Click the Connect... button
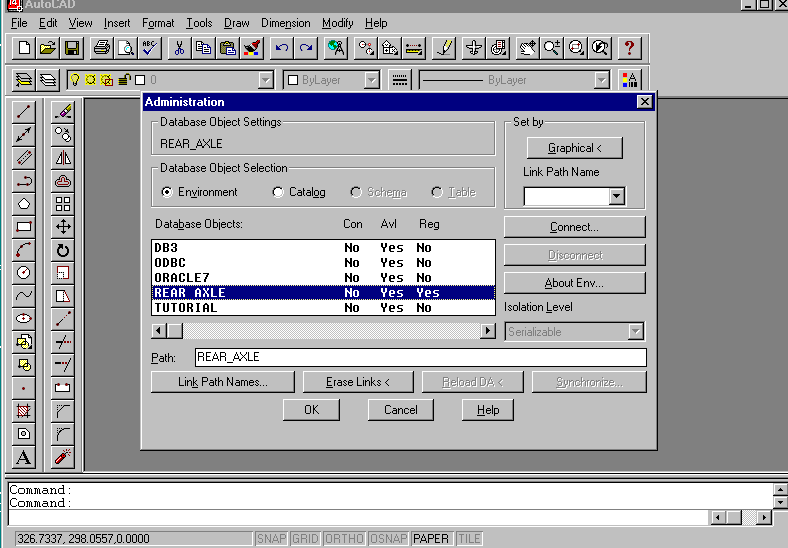Viewport: 788px width, 548px height. tap(574, 227)
